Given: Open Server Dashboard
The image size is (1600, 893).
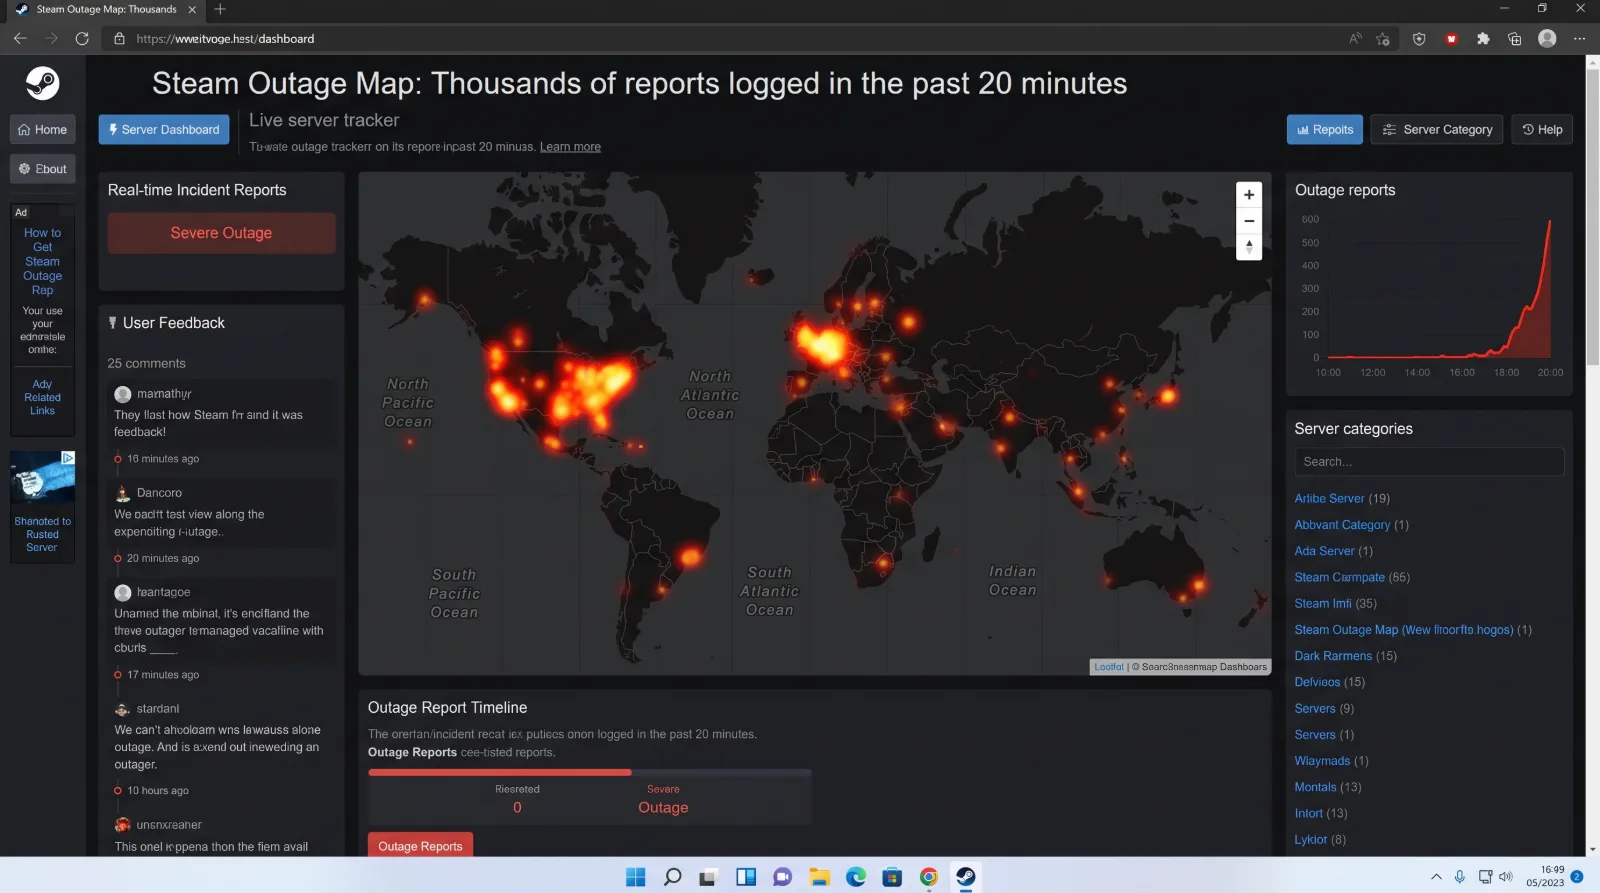Looking at the screenshot, I should click(164, 130).
